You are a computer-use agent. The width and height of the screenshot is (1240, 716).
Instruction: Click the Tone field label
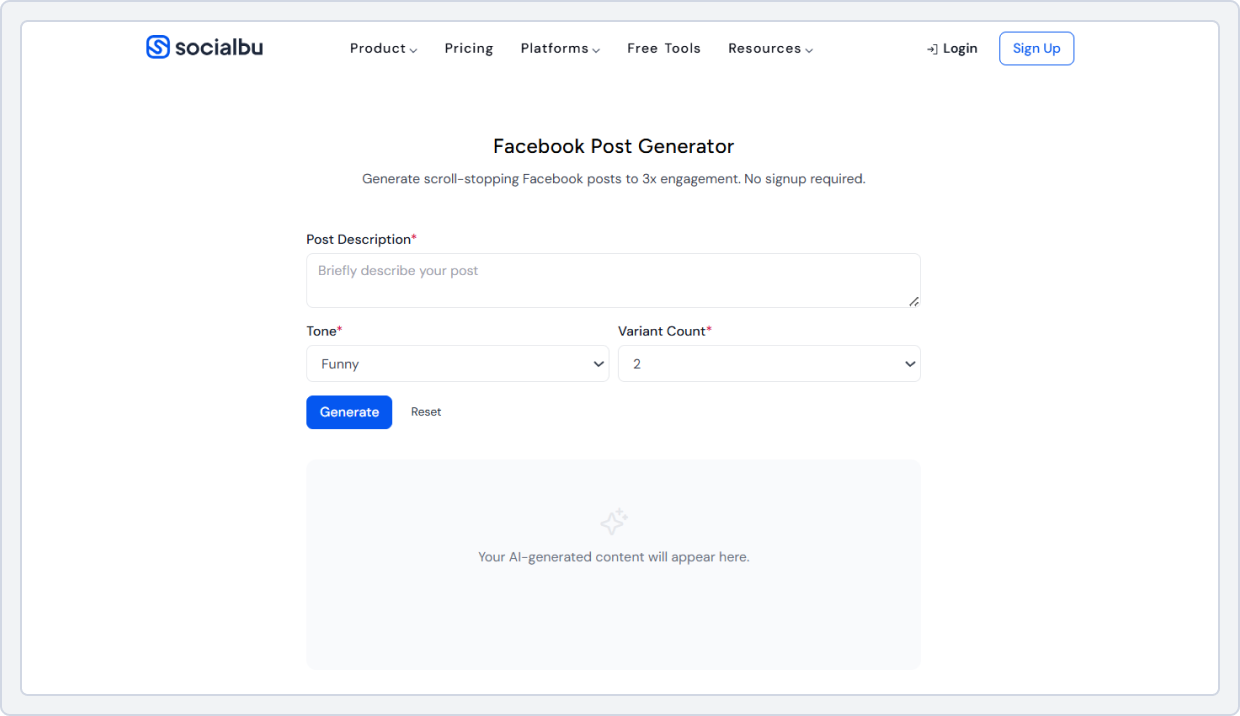[324, 331]
